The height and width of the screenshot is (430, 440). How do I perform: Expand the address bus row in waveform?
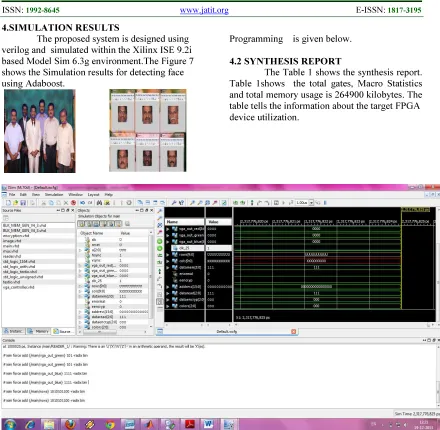click(x=168, y=287)
